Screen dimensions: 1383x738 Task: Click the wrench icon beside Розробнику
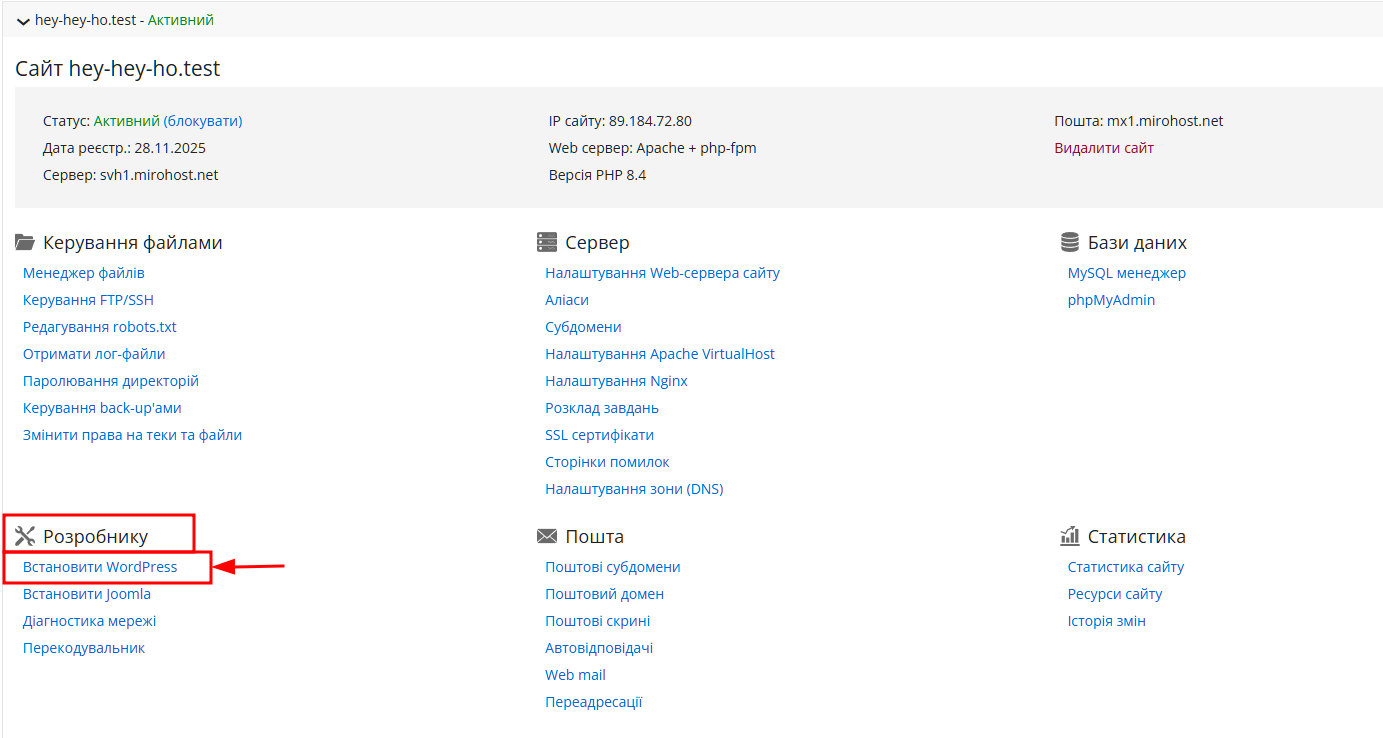pyautogui.click(x=24, y=534)
